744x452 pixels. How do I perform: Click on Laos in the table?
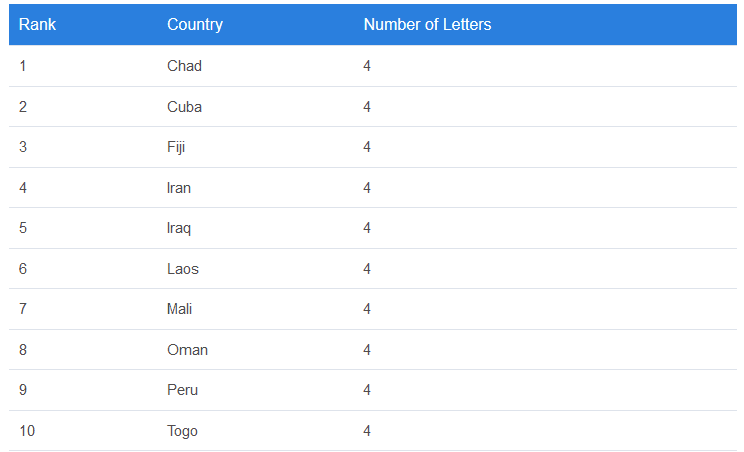pos(183,269)
